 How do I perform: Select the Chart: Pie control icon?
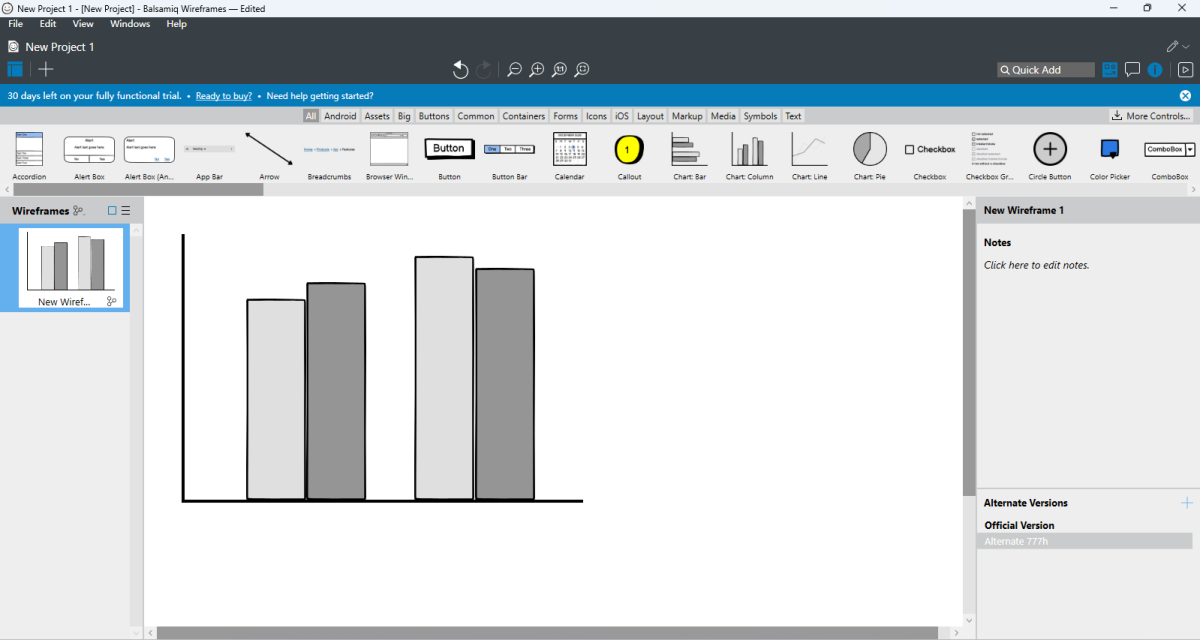(x=869, y=150)
